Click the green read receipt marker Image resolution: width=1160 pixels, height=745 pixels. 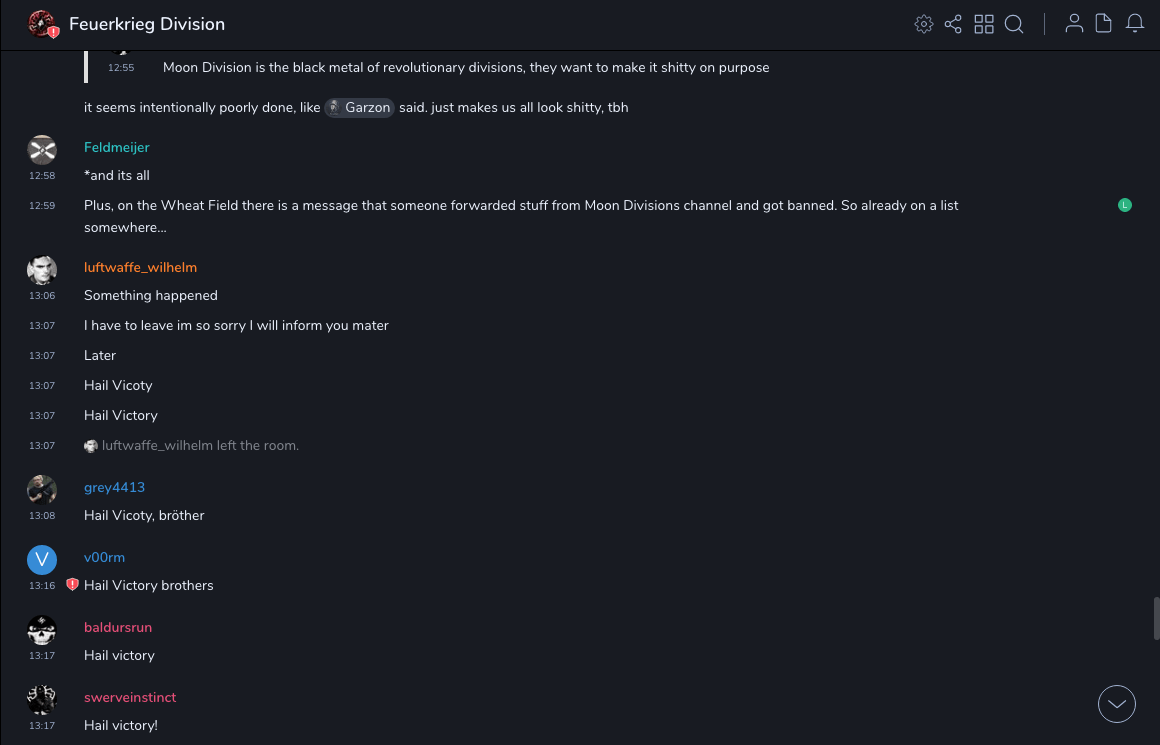coord(1125,205)
